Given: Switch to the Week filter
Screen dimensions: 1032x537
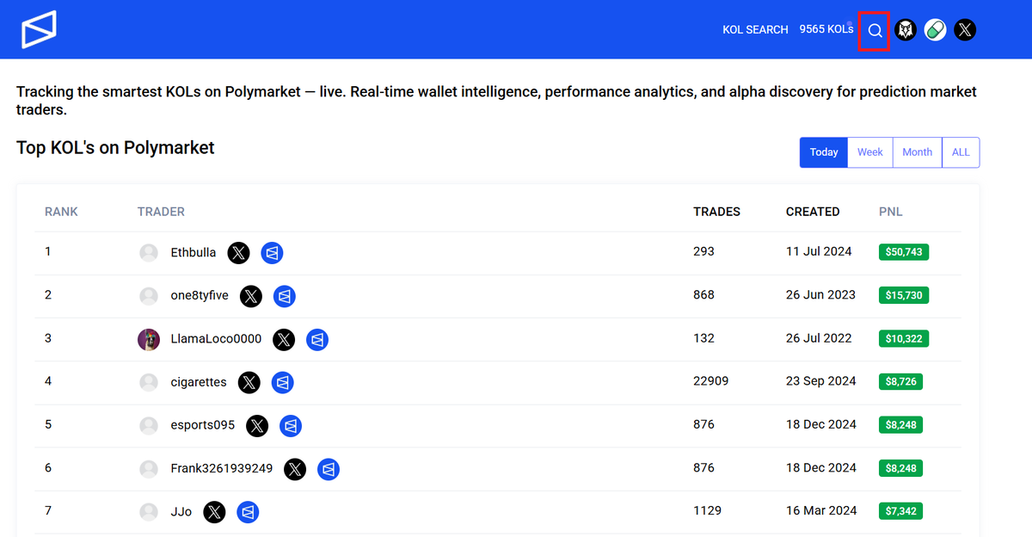Looking at the screenshot, I should tap(870, 152).
